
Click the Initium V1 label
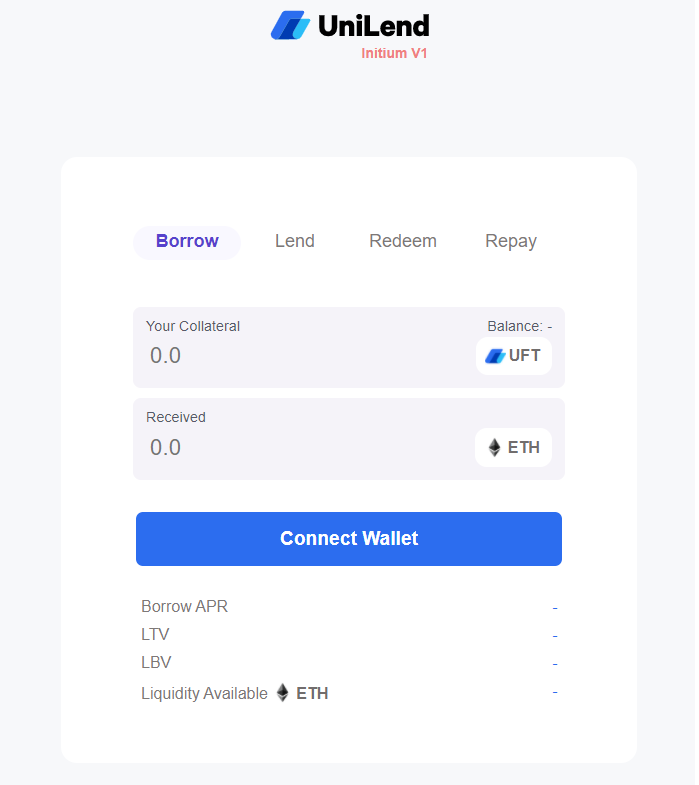point(395,54)
